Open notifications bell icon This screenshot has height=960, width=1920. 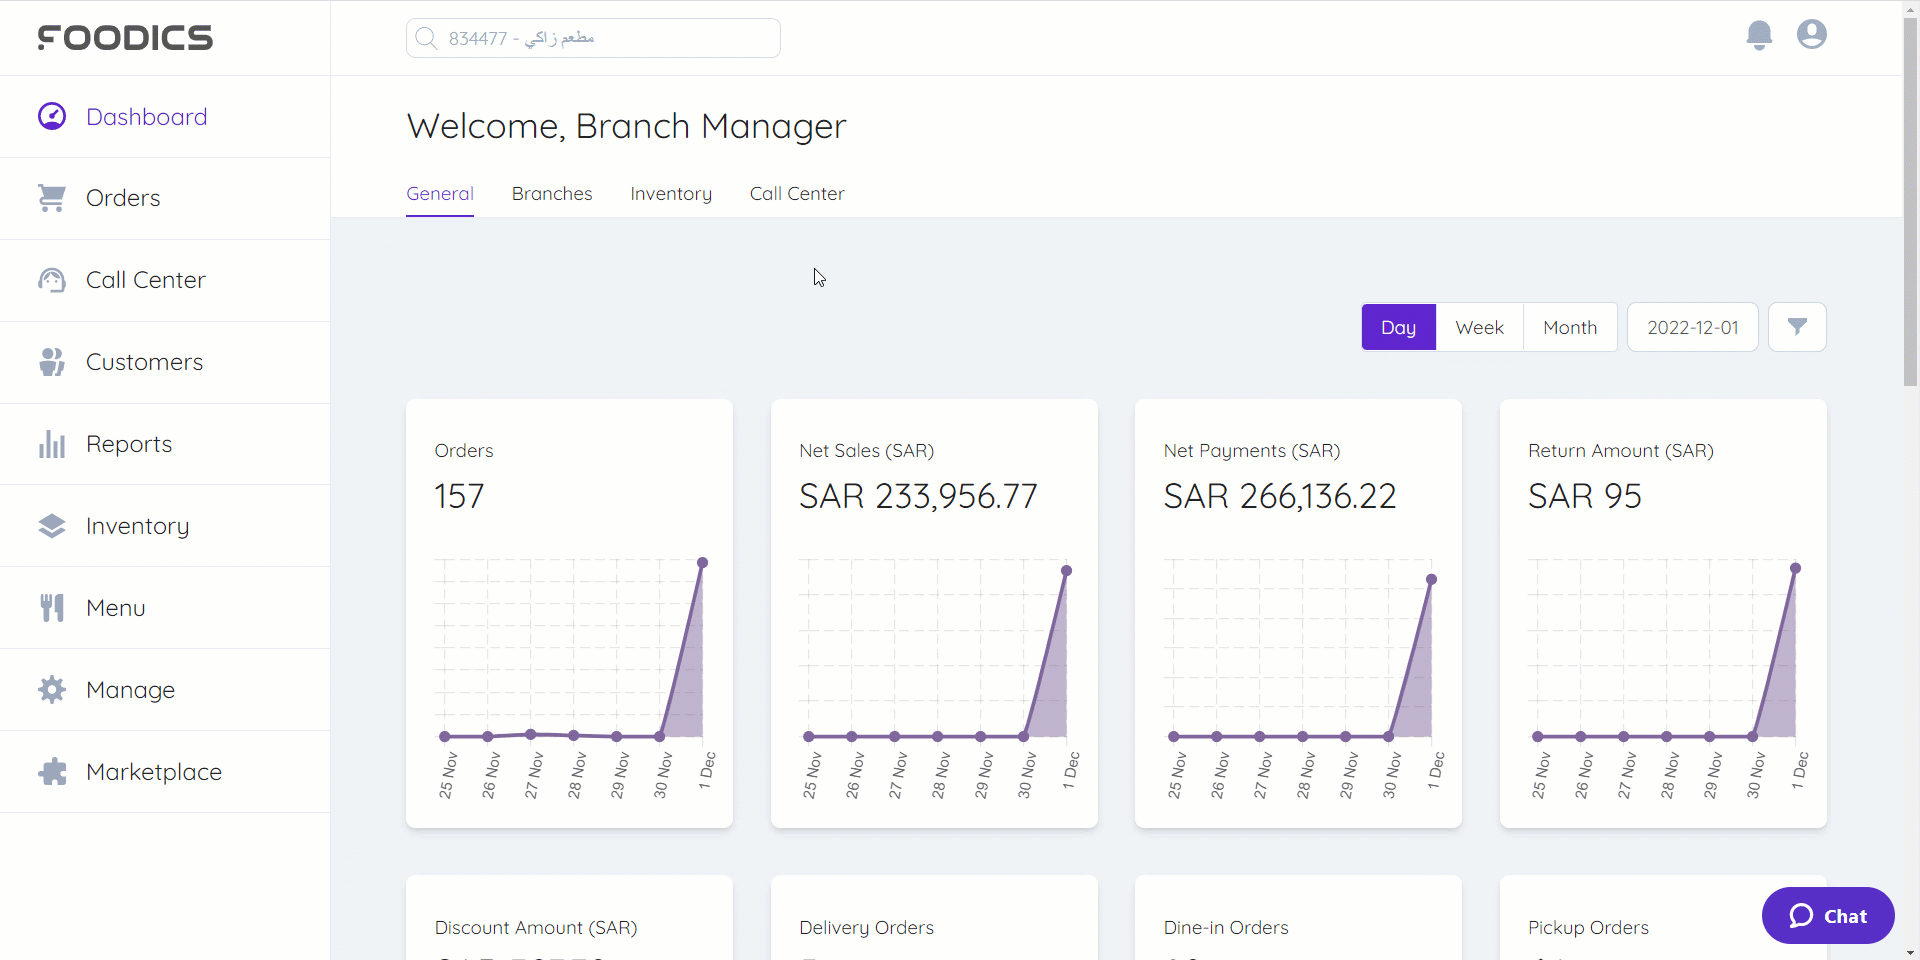(1759, 35)
